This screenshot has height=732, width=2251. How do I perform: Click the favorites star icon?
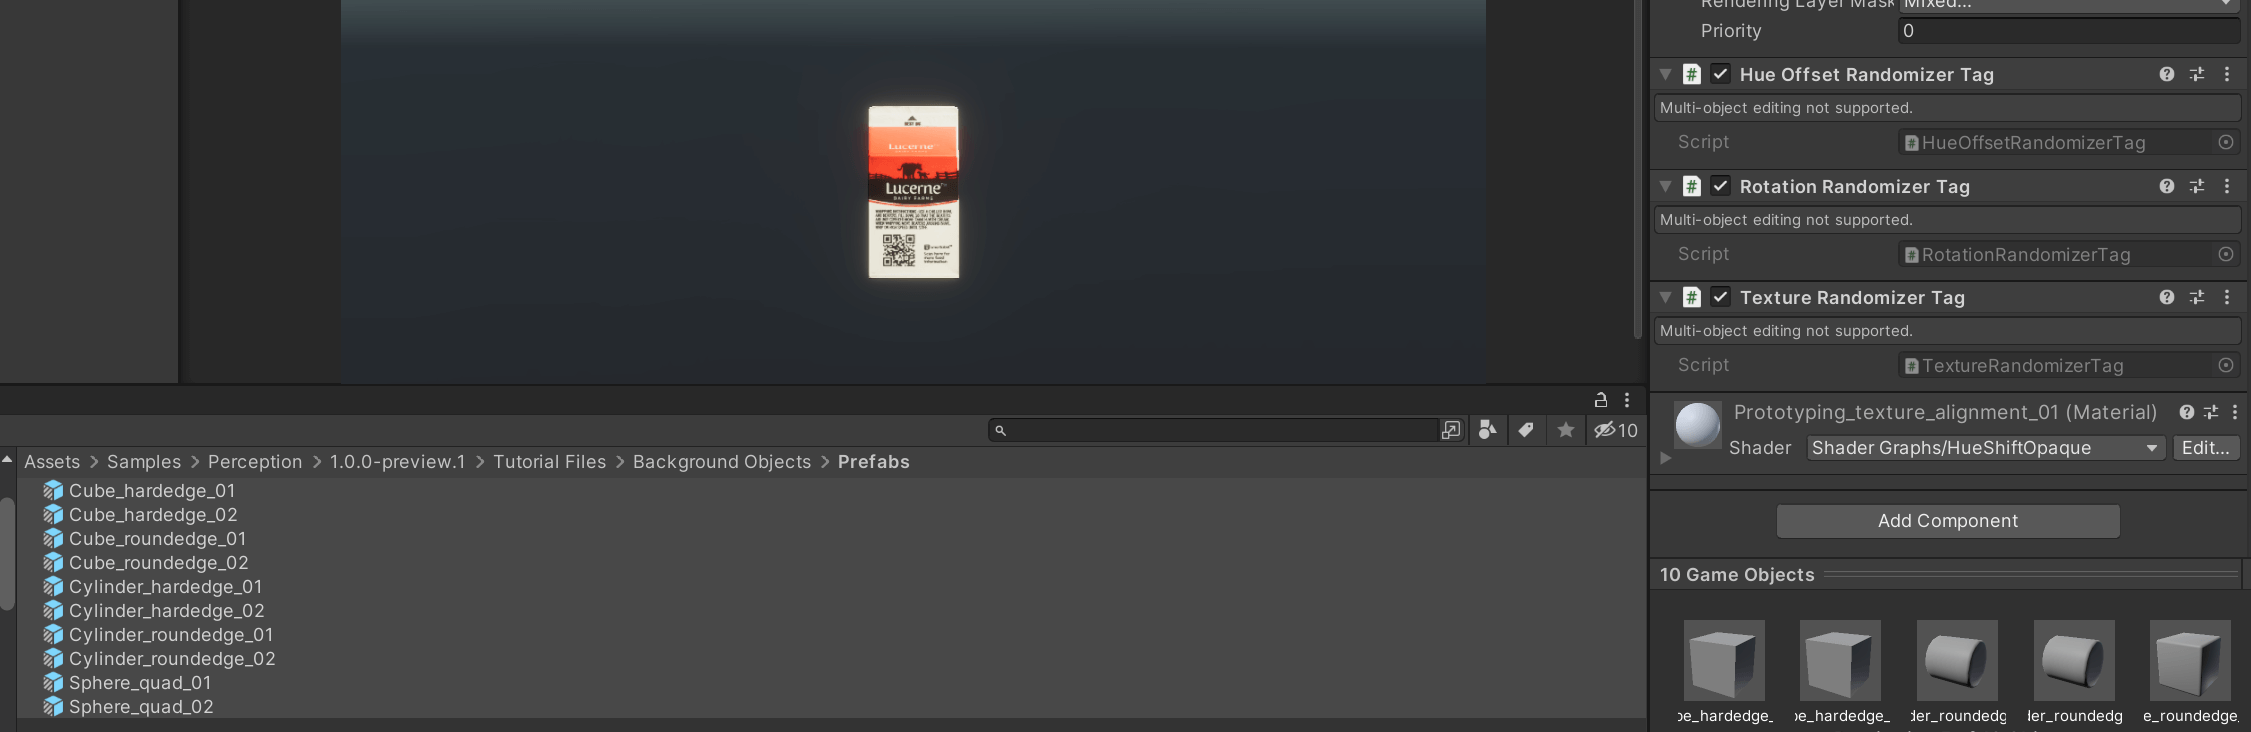1566,430
